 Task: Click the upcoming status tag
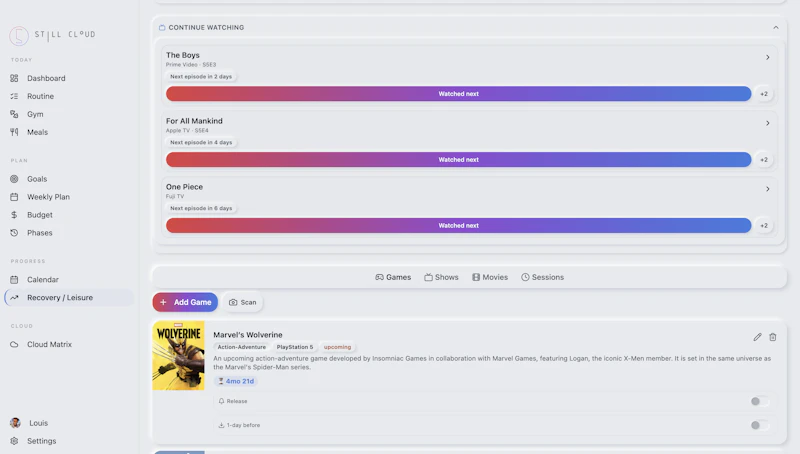pos(337,347)
